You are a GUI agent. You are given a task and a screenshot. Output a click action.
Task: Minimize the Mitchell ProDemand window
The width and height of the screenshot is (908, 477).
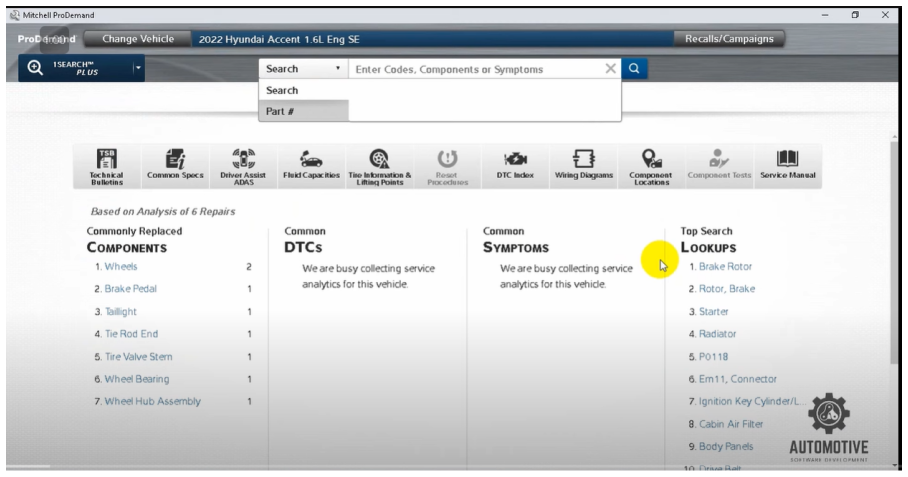[x=825, y=15]
